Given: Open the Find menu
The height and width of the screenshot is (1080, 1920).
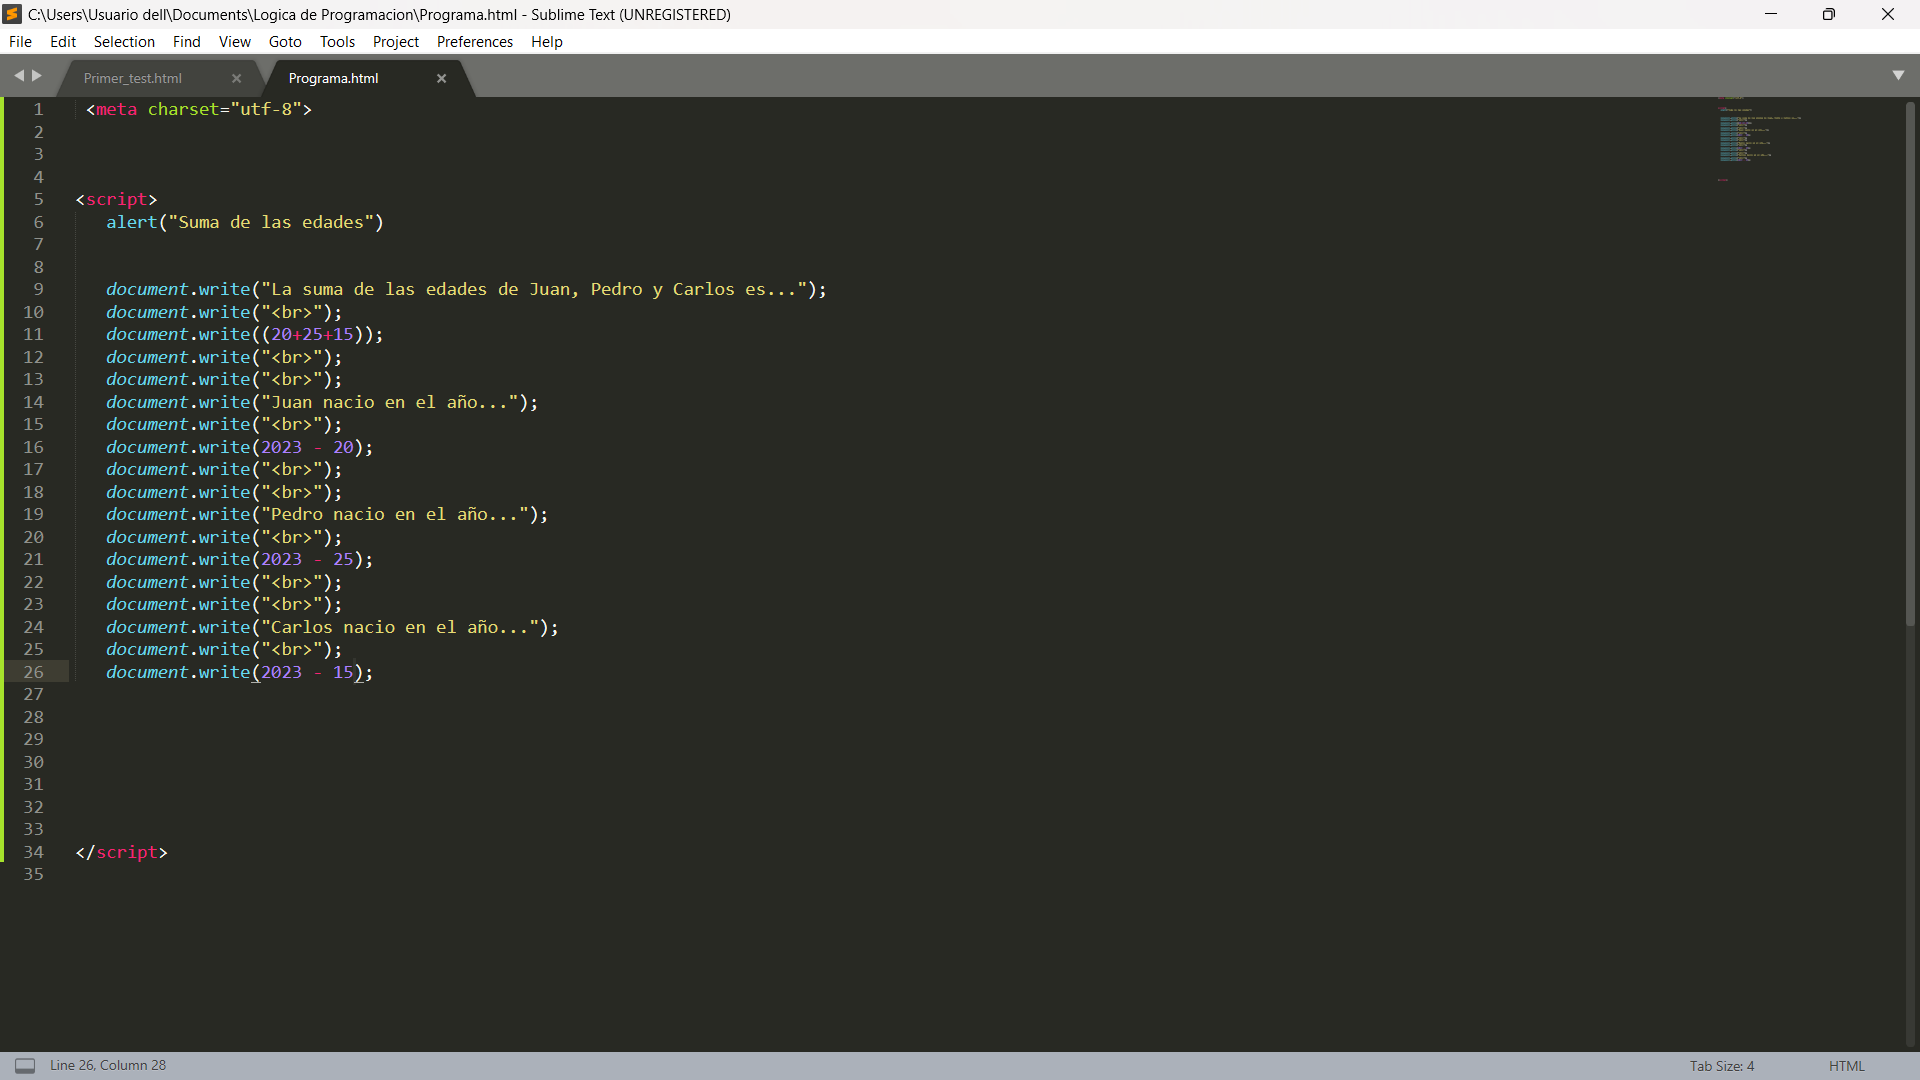Looking at the screenshot, I should (x=186, y=41).
